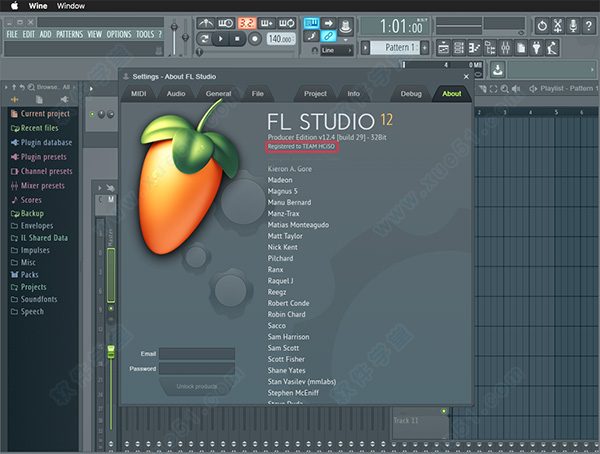
Task: Click the circular arrow toolbar icon
Action: [x=542, y=26]
